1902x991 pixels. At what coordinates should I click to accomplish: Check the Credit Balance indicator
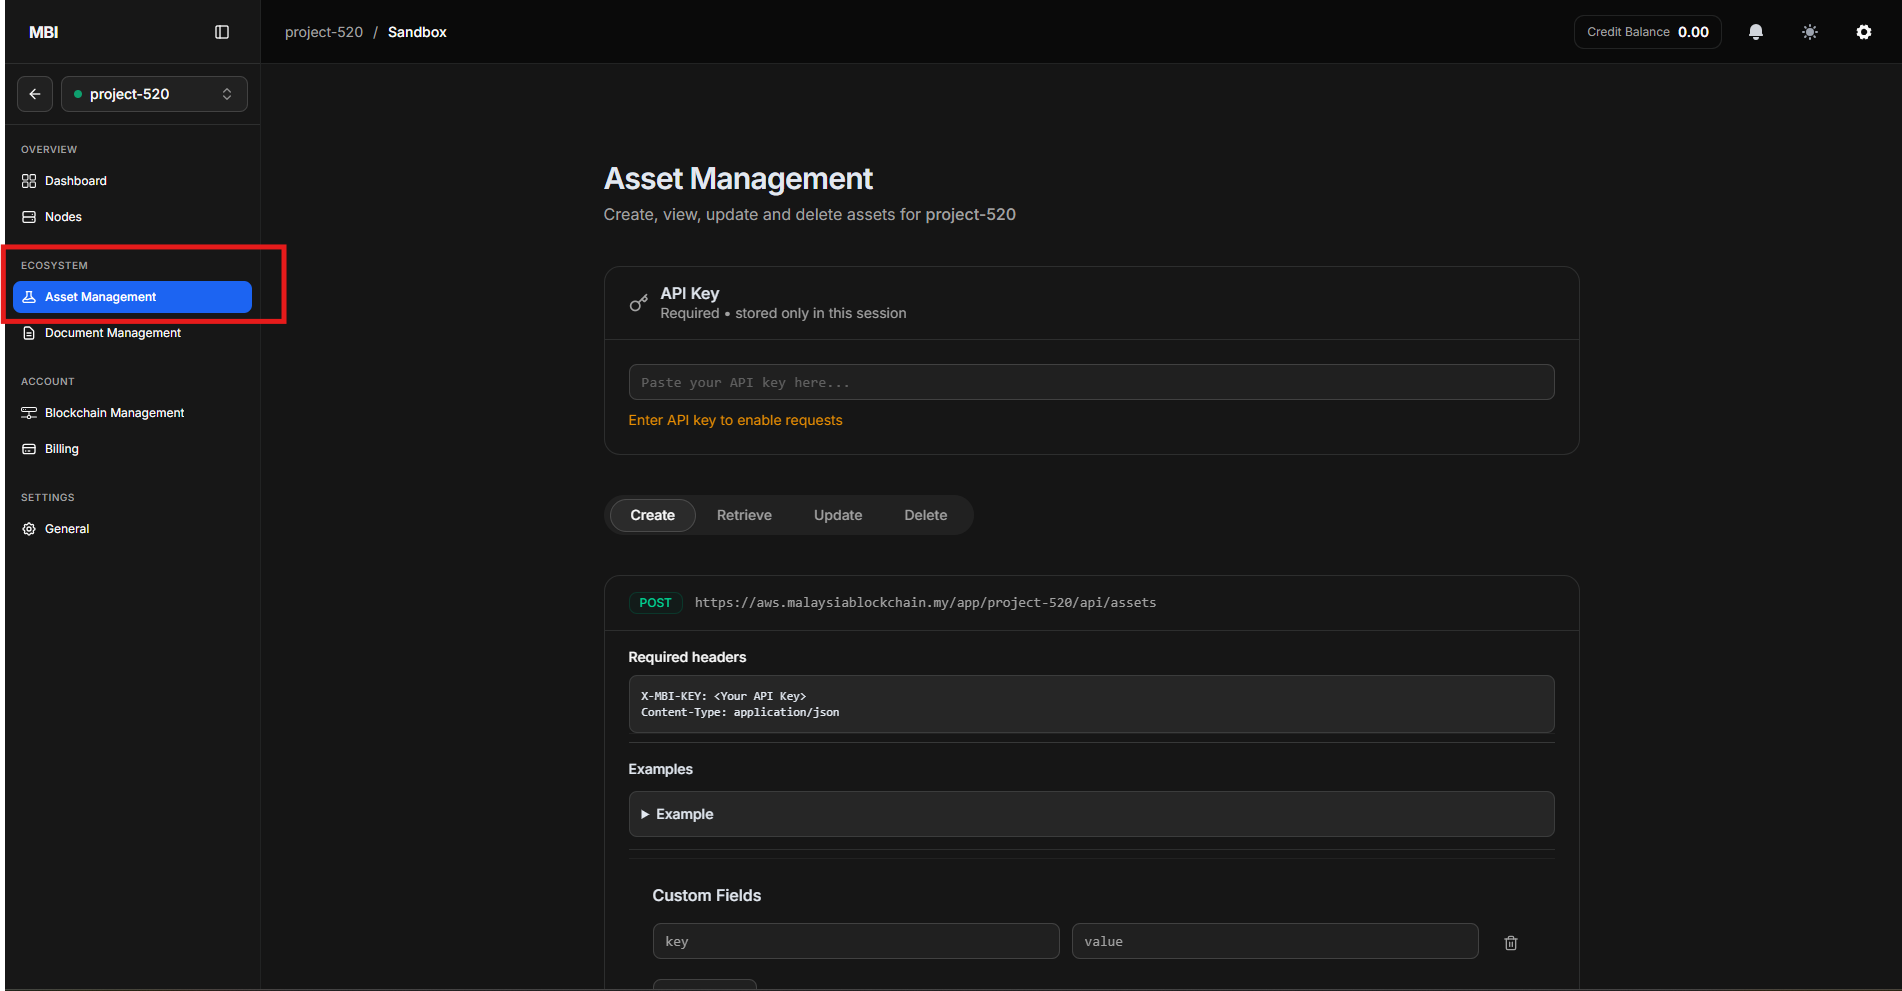coord(1646,31)
